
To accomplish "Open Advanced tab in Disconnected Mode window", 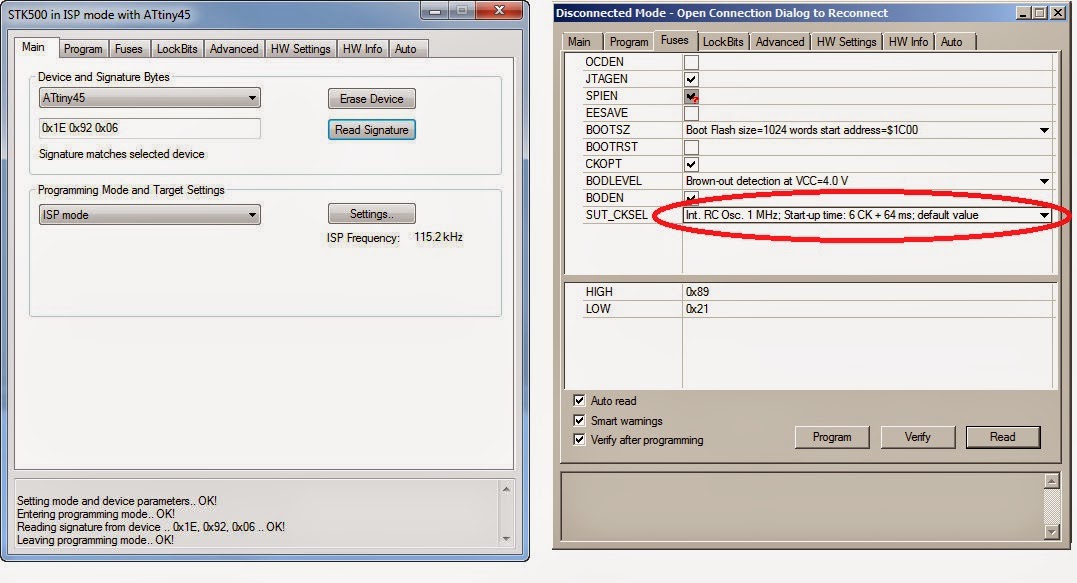I will pyautogui.click(x=780, y=42).
